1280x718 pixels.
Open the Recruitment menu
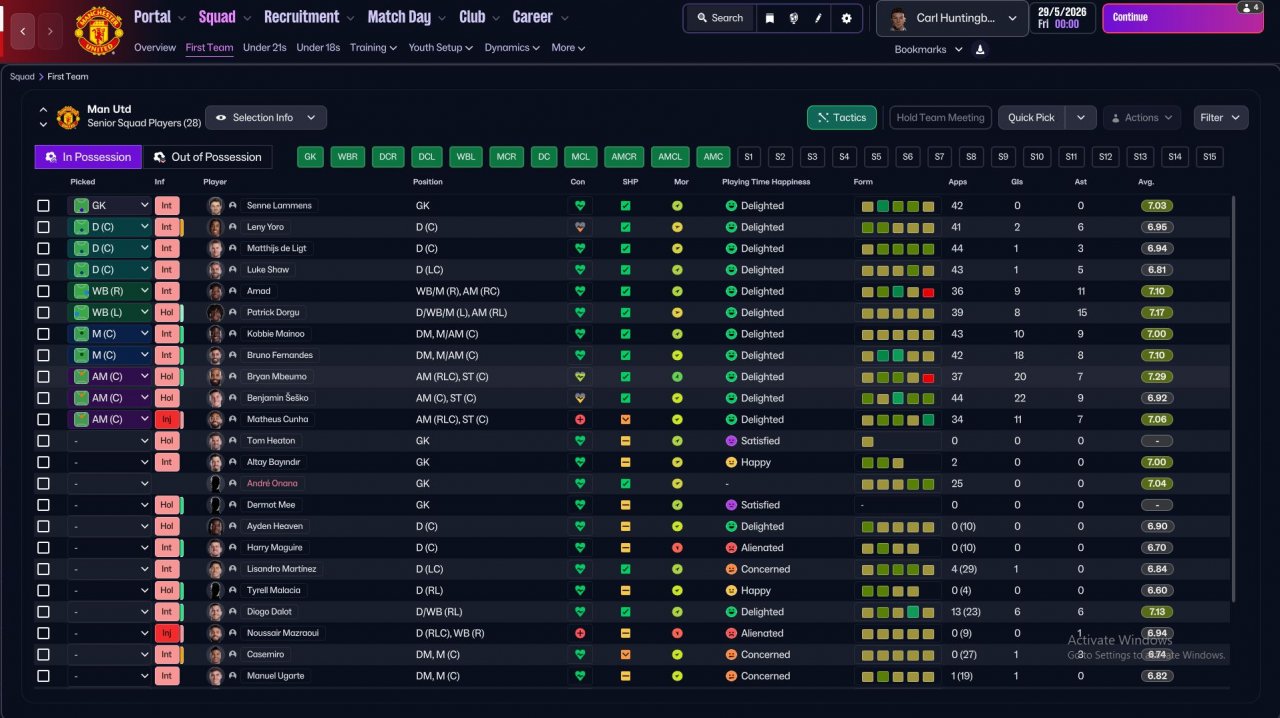point(308,17)
